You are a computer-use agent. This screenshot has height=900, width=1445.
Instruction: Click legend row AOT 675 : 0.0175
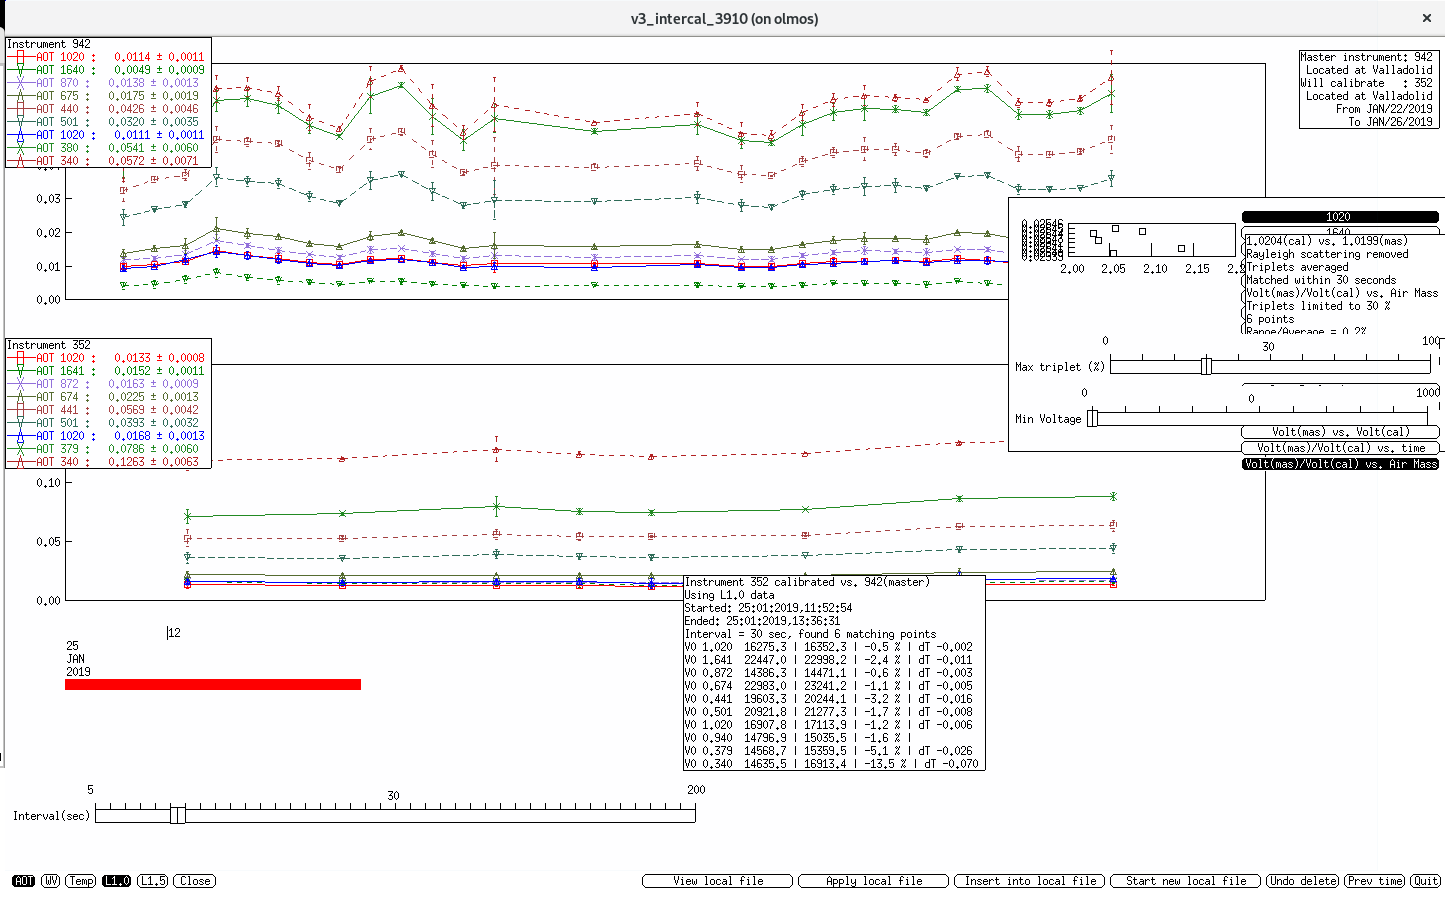tap(107, 96)
